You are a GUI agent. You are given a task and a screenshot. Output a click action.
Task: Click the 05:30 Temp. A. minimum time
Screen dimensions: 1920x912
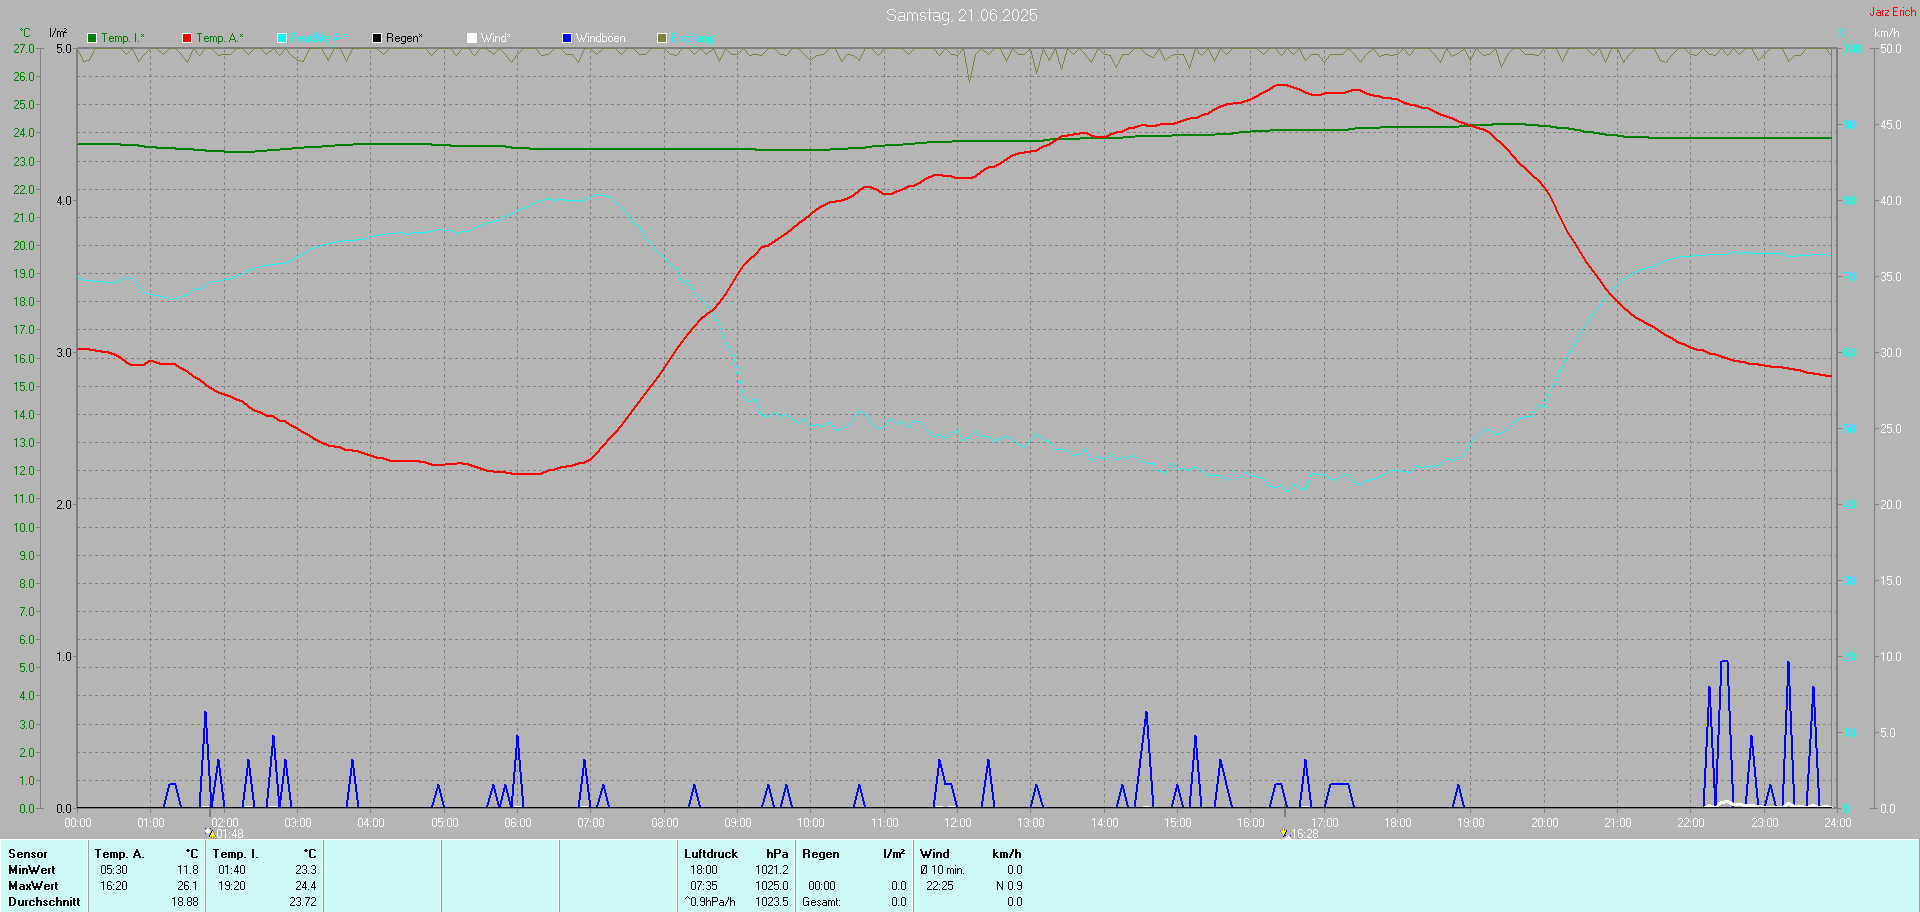point(114,870)
